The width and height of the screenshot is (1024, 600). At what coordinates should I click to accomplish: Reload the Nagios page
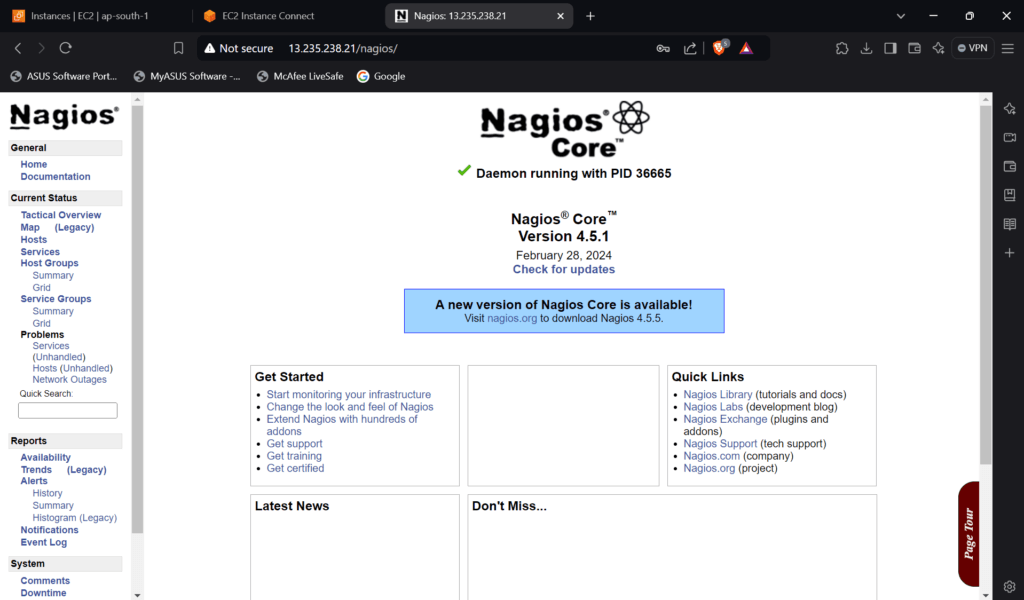(65, 48)
